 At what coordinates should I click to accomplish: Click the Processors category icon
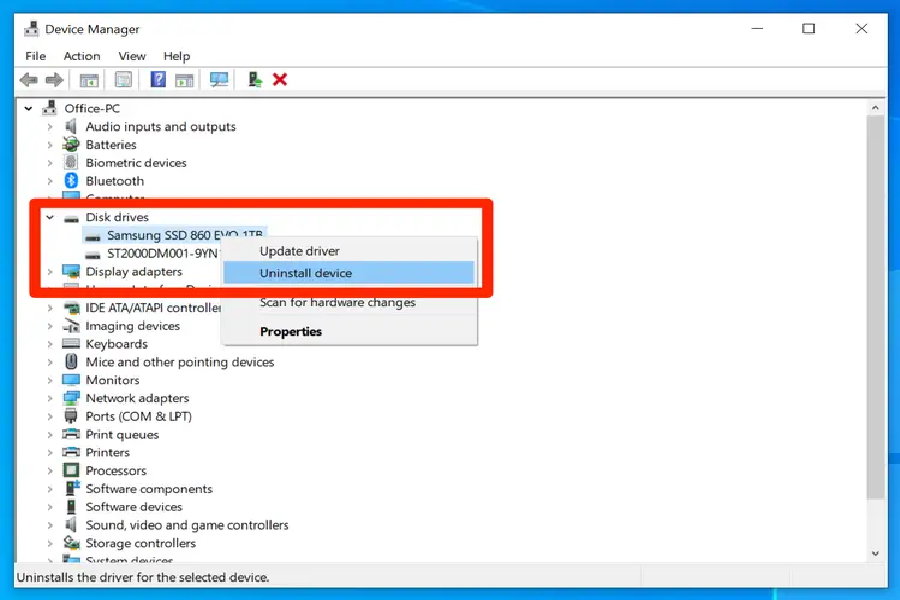point(71,471)
